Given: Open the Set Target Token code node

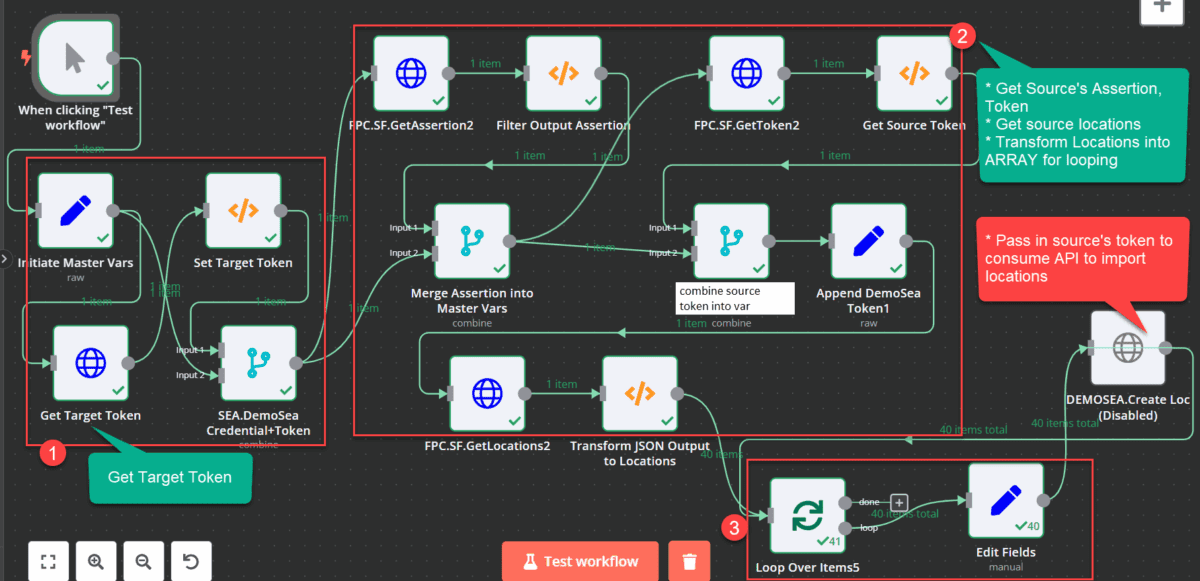Looking at the screenshot, I should 243,211.
